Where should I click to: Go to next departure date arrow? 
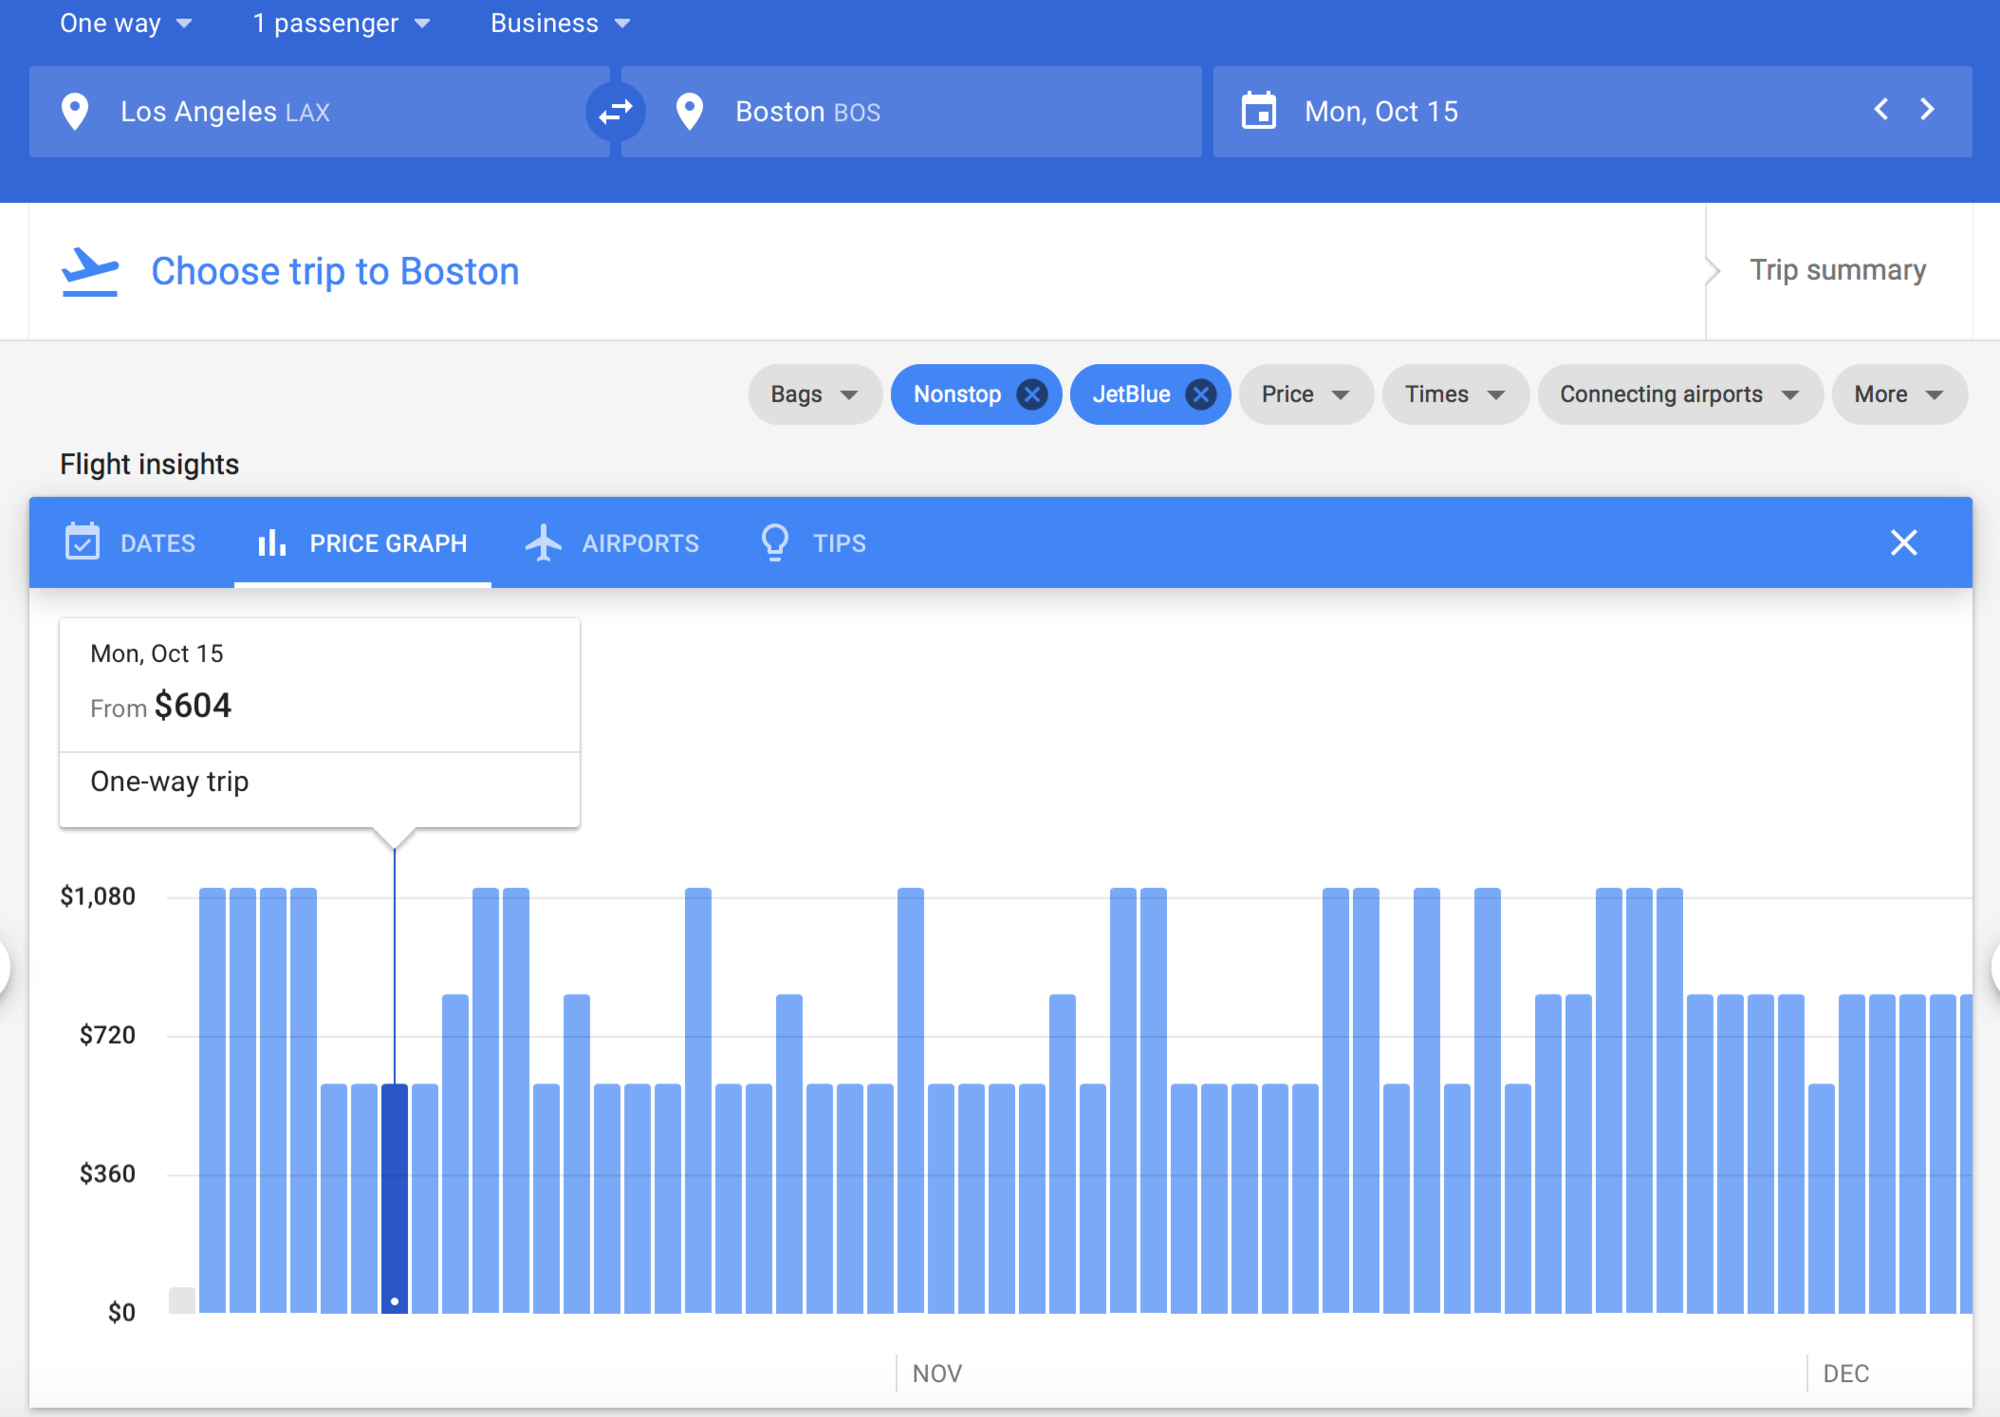[x=1927, y=109]
